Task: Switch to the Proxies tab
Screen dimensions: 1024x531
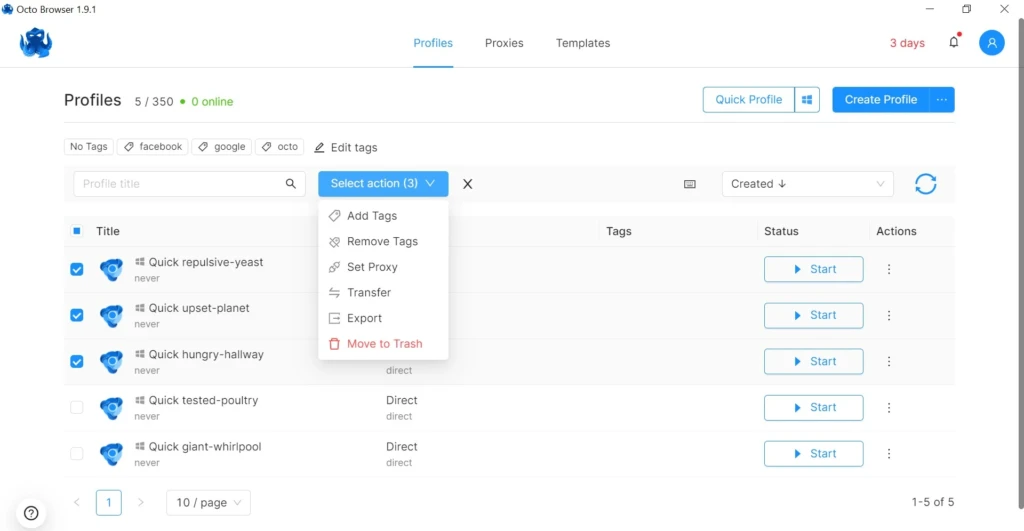Action: [x=504, y=43]
